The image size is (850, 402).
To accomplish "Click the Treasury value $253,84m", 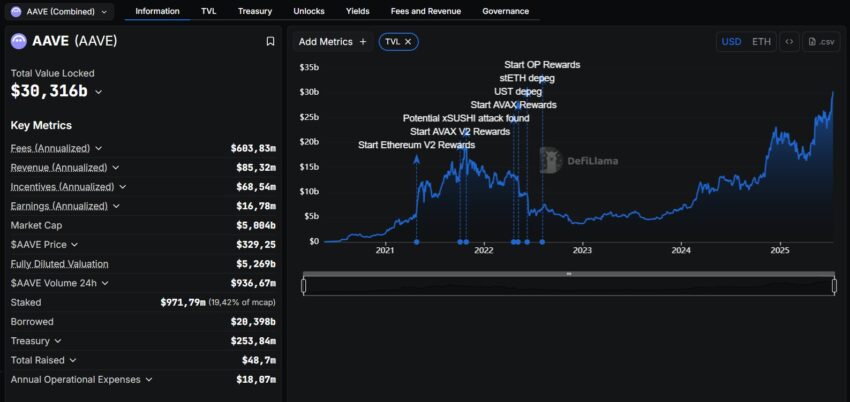I will (253, 341).
